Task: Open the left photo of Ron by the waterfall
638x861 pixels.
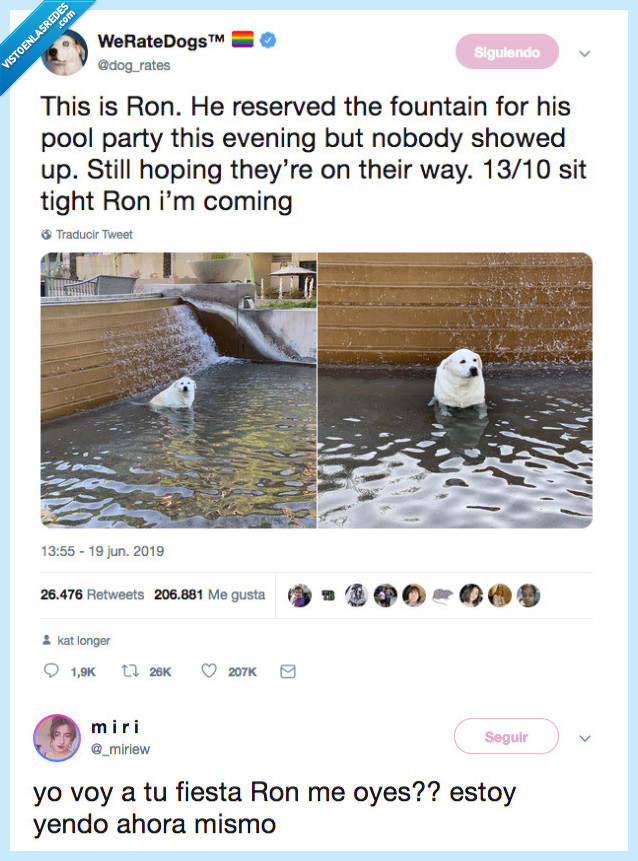Action: click(178, 390)
